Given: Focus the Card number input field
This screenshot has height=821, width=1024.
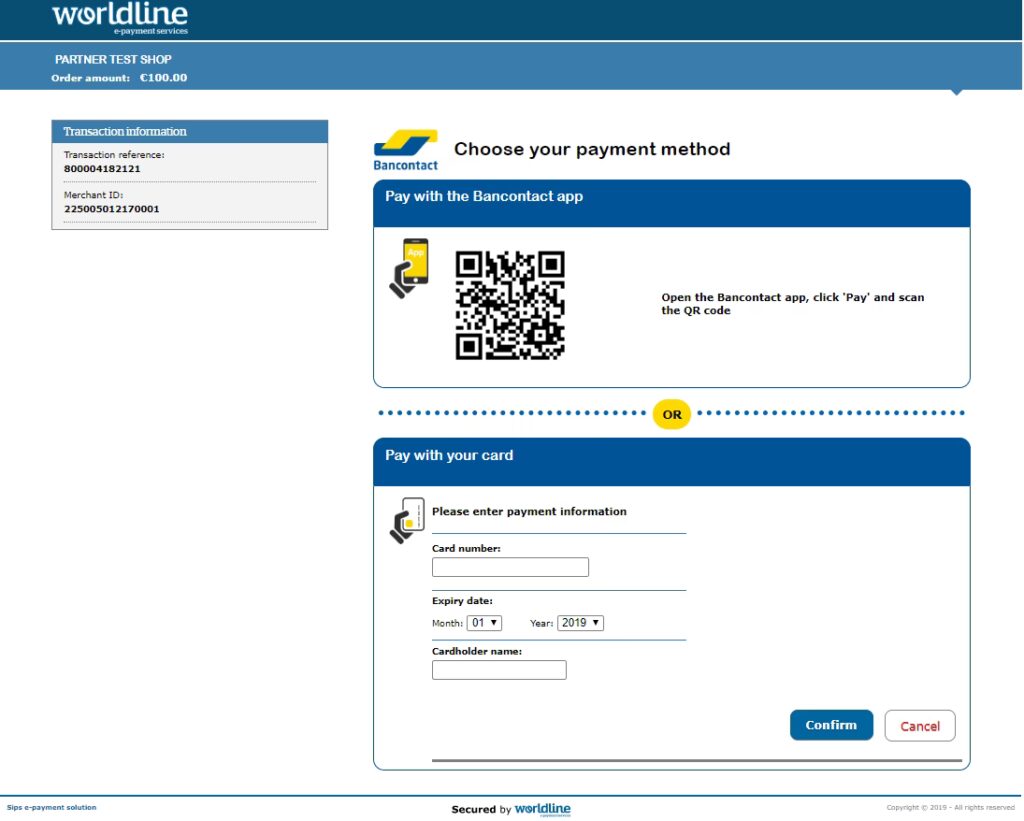Looking at the screenshot, I should [x=510, y=568].
